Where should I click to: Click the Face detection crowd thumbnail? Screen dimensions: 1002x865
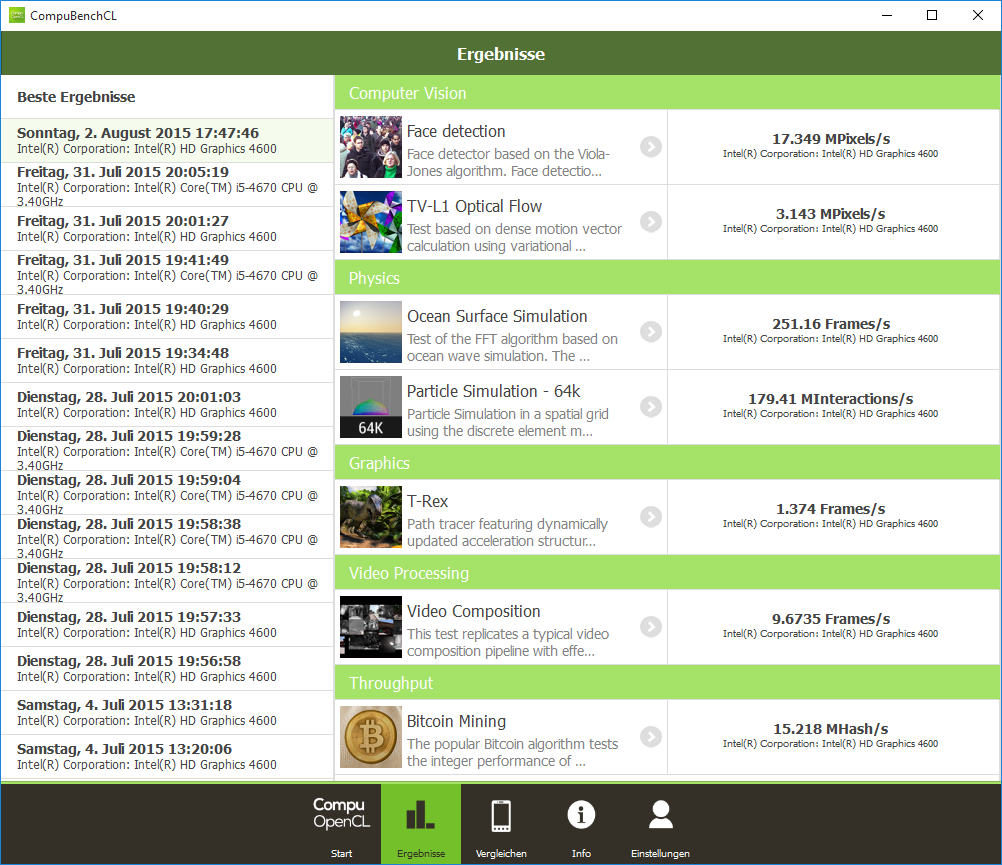tap(371, 147)
